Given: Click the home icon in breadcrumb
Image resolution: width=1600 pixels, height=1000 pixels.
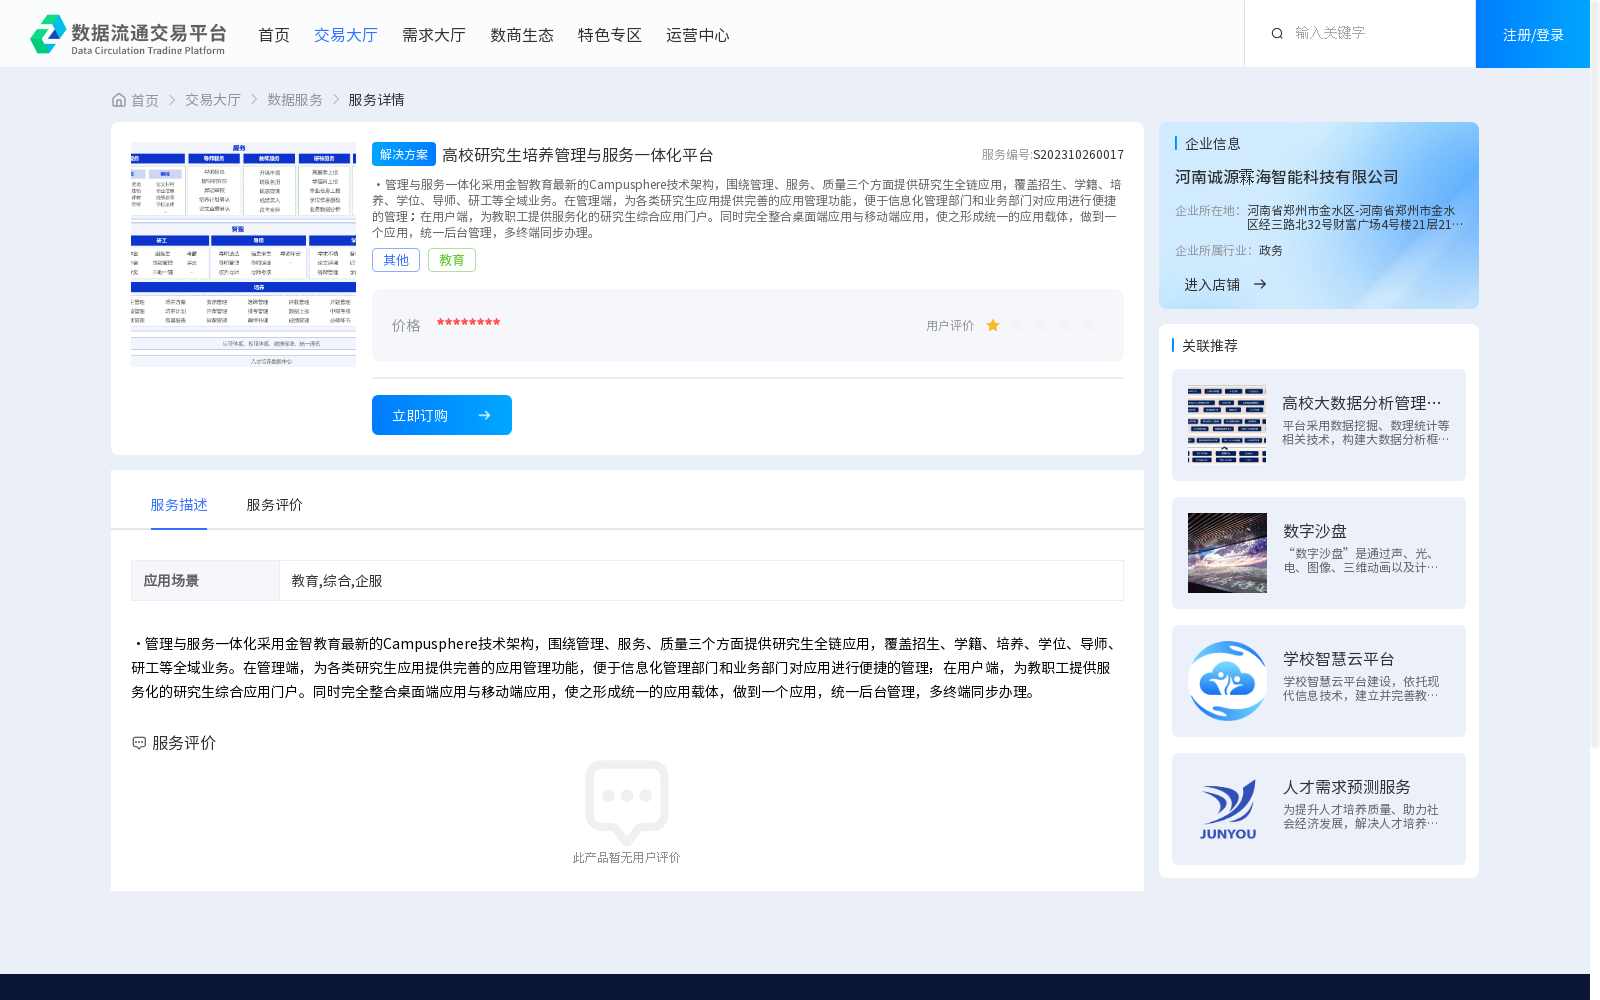Looking at the screenshot, I should pos(119,100).
